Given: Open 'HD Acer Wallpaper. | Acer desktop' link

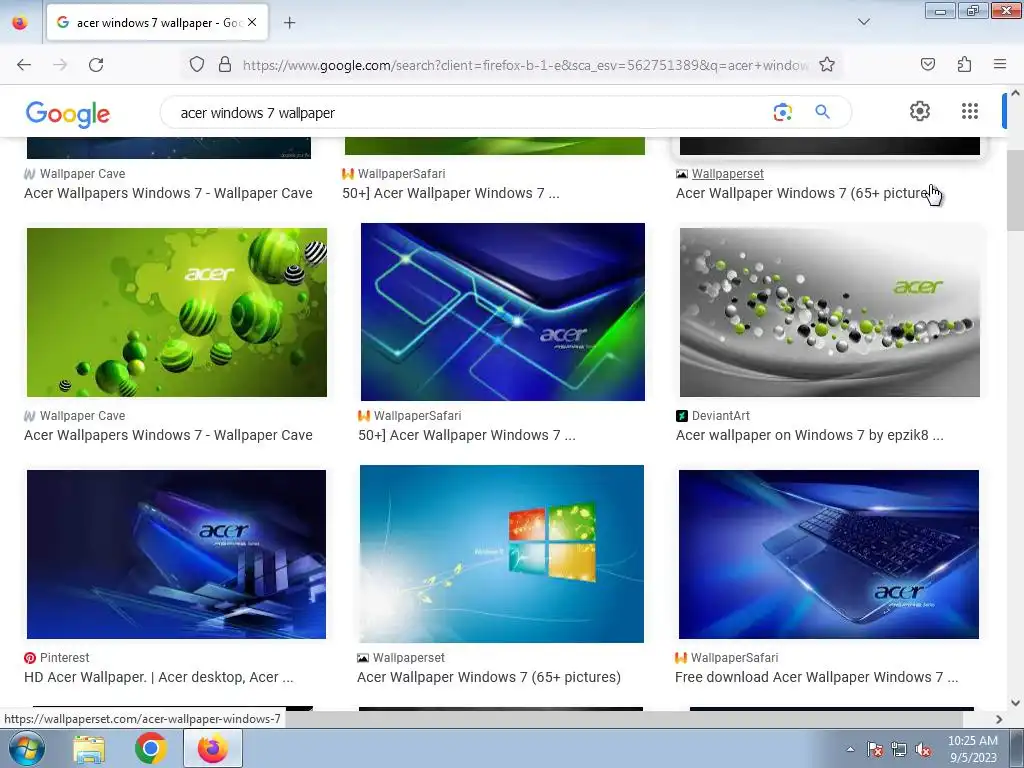Looking at the screenshot, I should coord(159,677).
